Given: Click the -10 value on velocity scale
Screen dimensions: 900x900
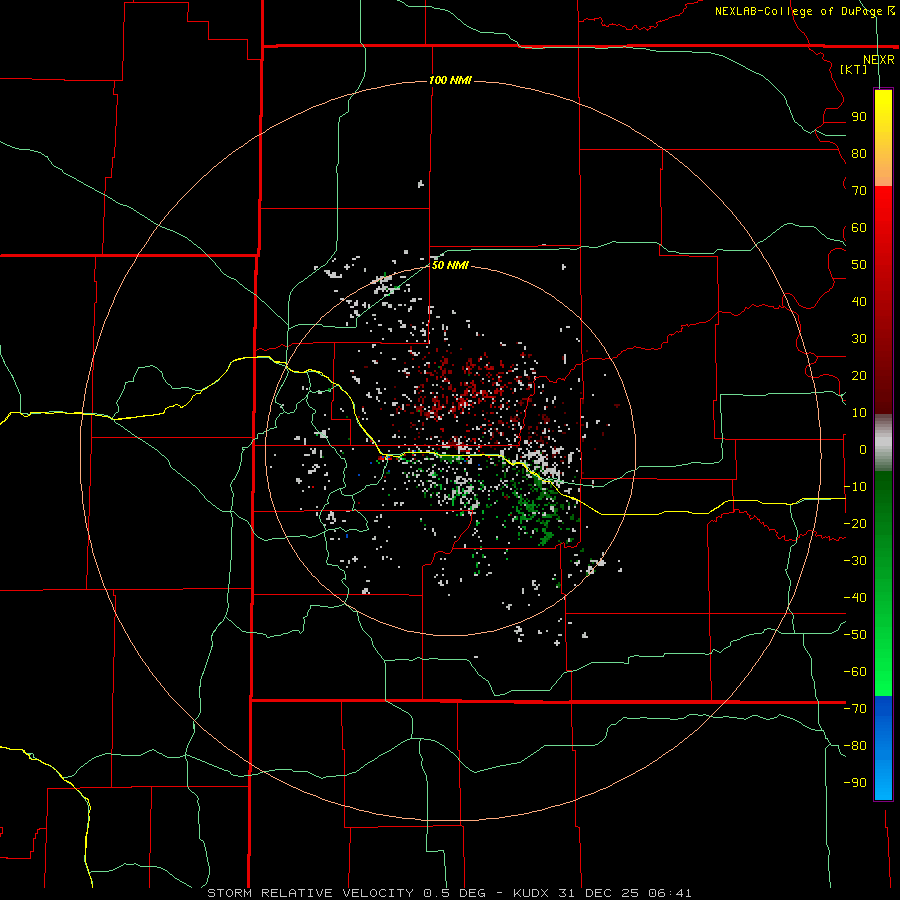Looking at the screenshot, I should [x=855, y=487].
